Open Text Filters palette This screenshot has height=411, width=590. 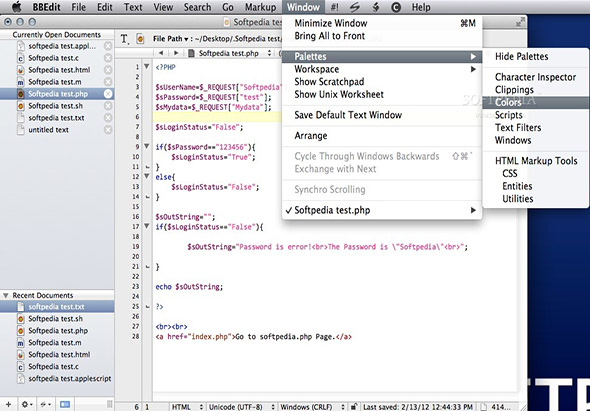point(535,128)
